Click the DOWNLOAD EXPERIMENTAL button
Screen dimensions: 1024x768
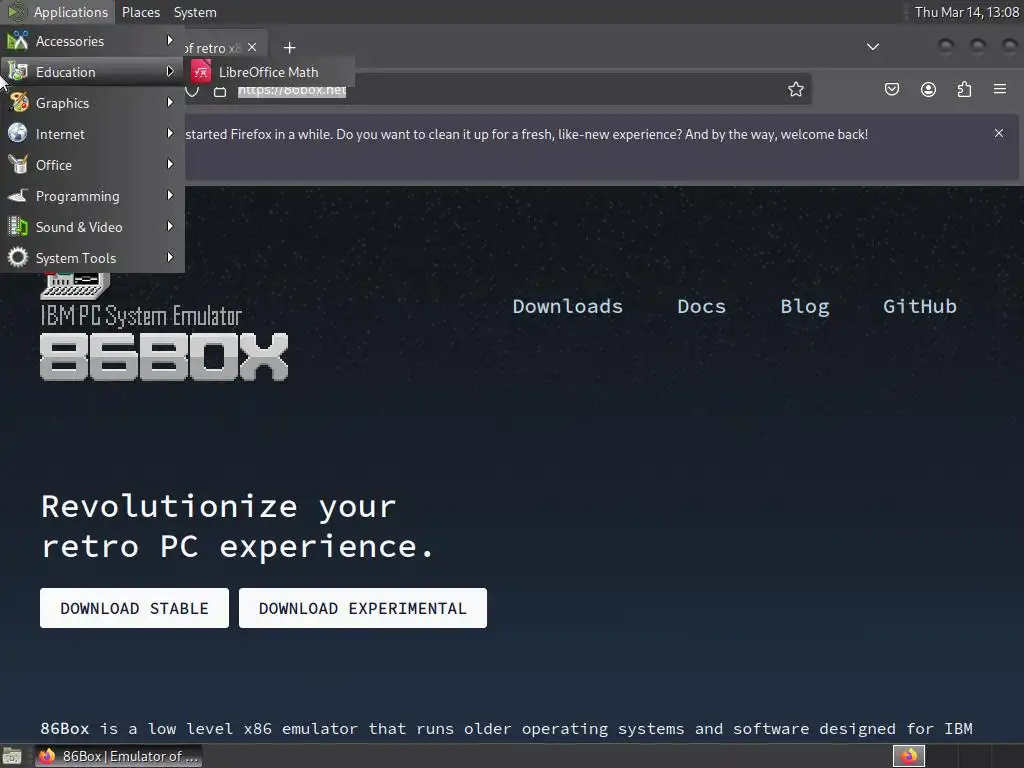tap(362, 608)
